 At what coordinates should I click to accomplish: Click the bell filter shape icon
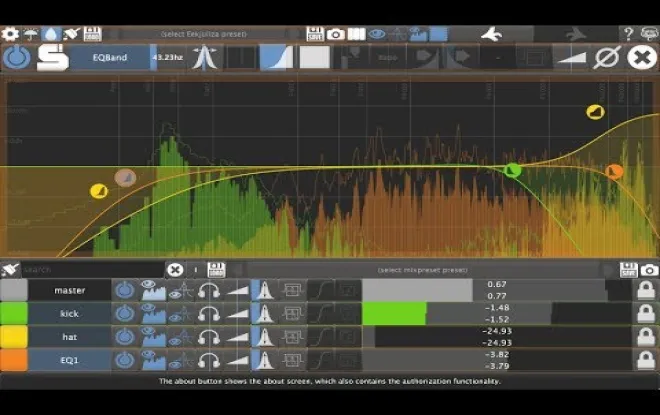pyautogui.click(x=205, y=57)
